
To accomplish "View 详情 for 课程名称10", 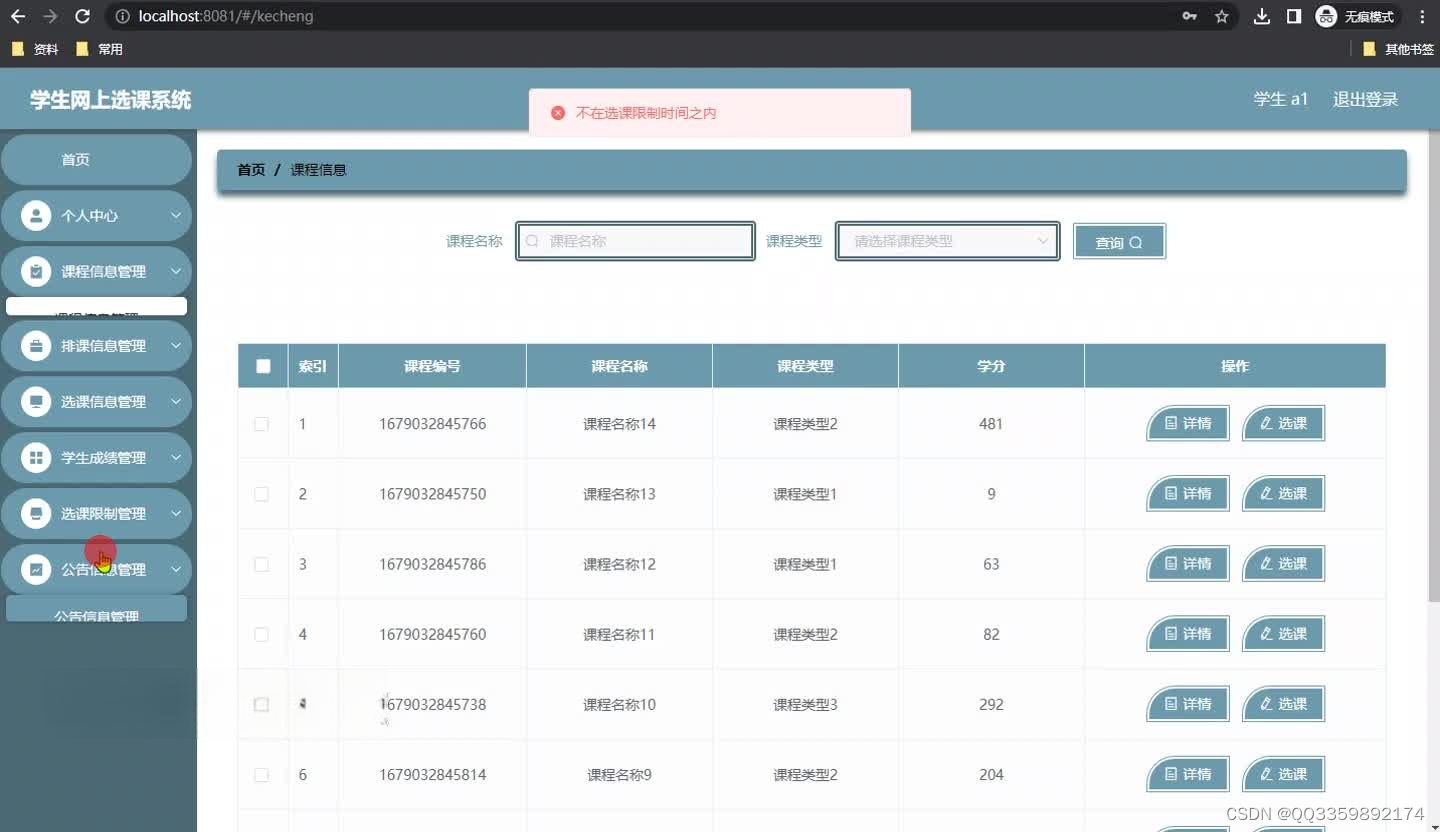I will click(1187, 704).
